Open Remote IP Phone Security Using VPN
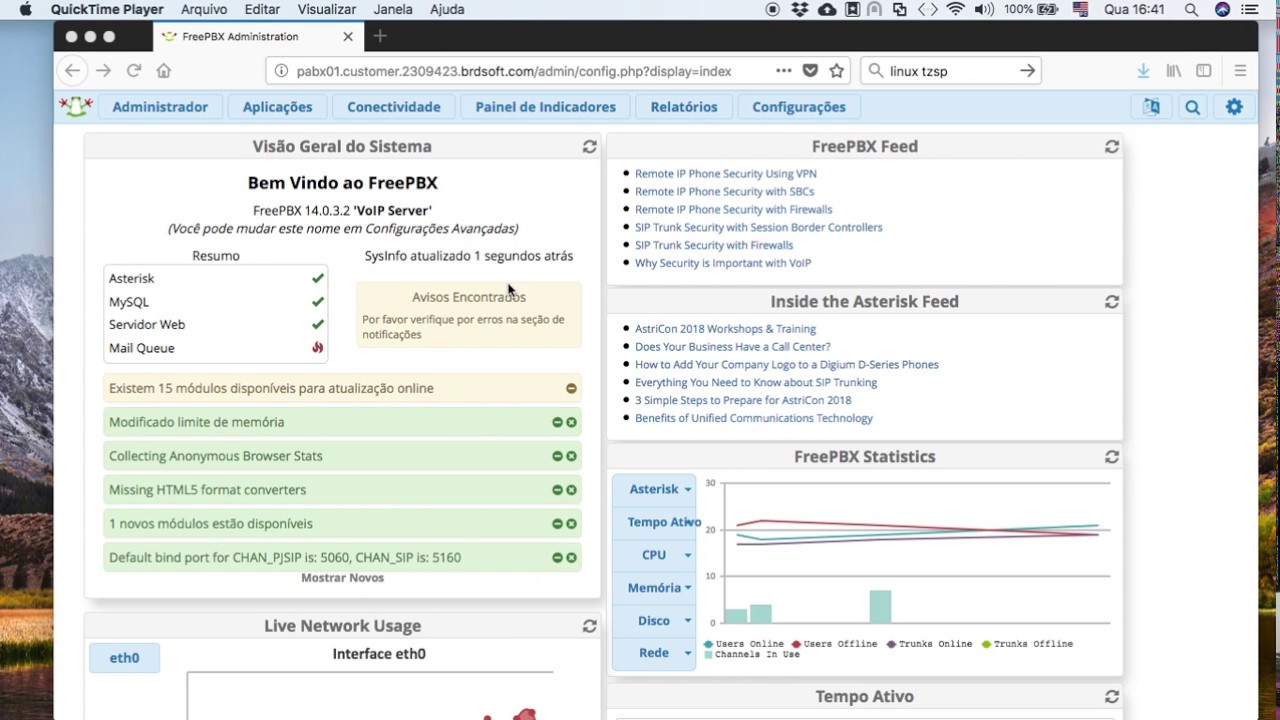 click(x=726, y=173)
